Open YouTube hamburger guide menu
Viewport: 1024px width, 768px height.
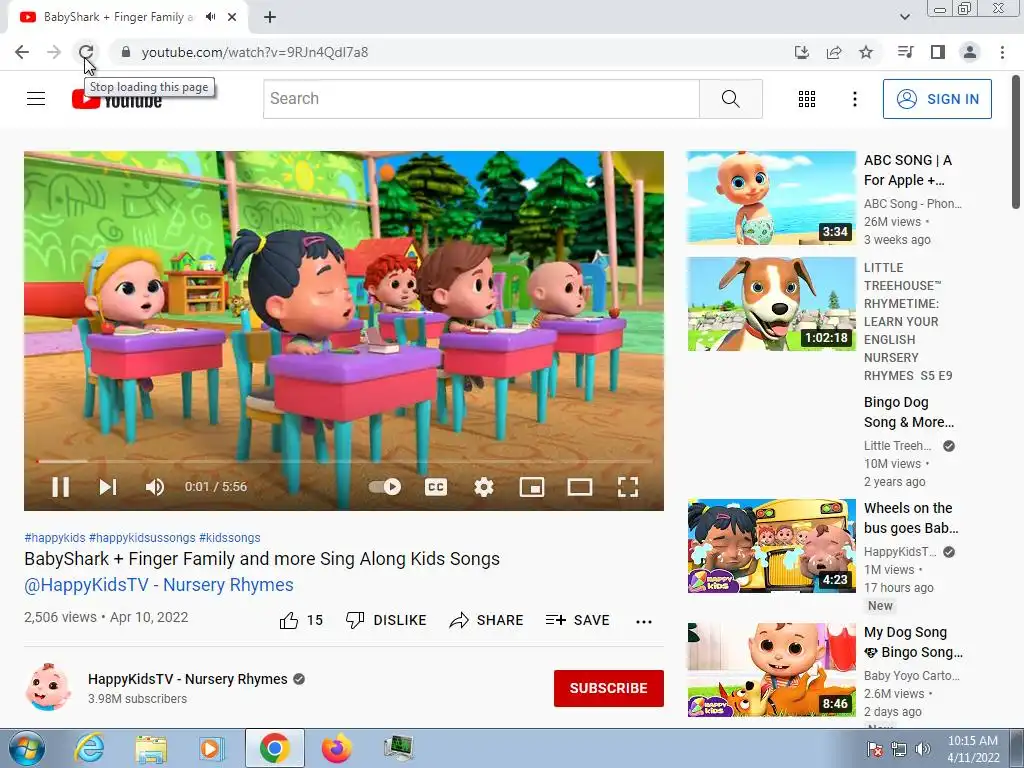(x=36, y=99)
